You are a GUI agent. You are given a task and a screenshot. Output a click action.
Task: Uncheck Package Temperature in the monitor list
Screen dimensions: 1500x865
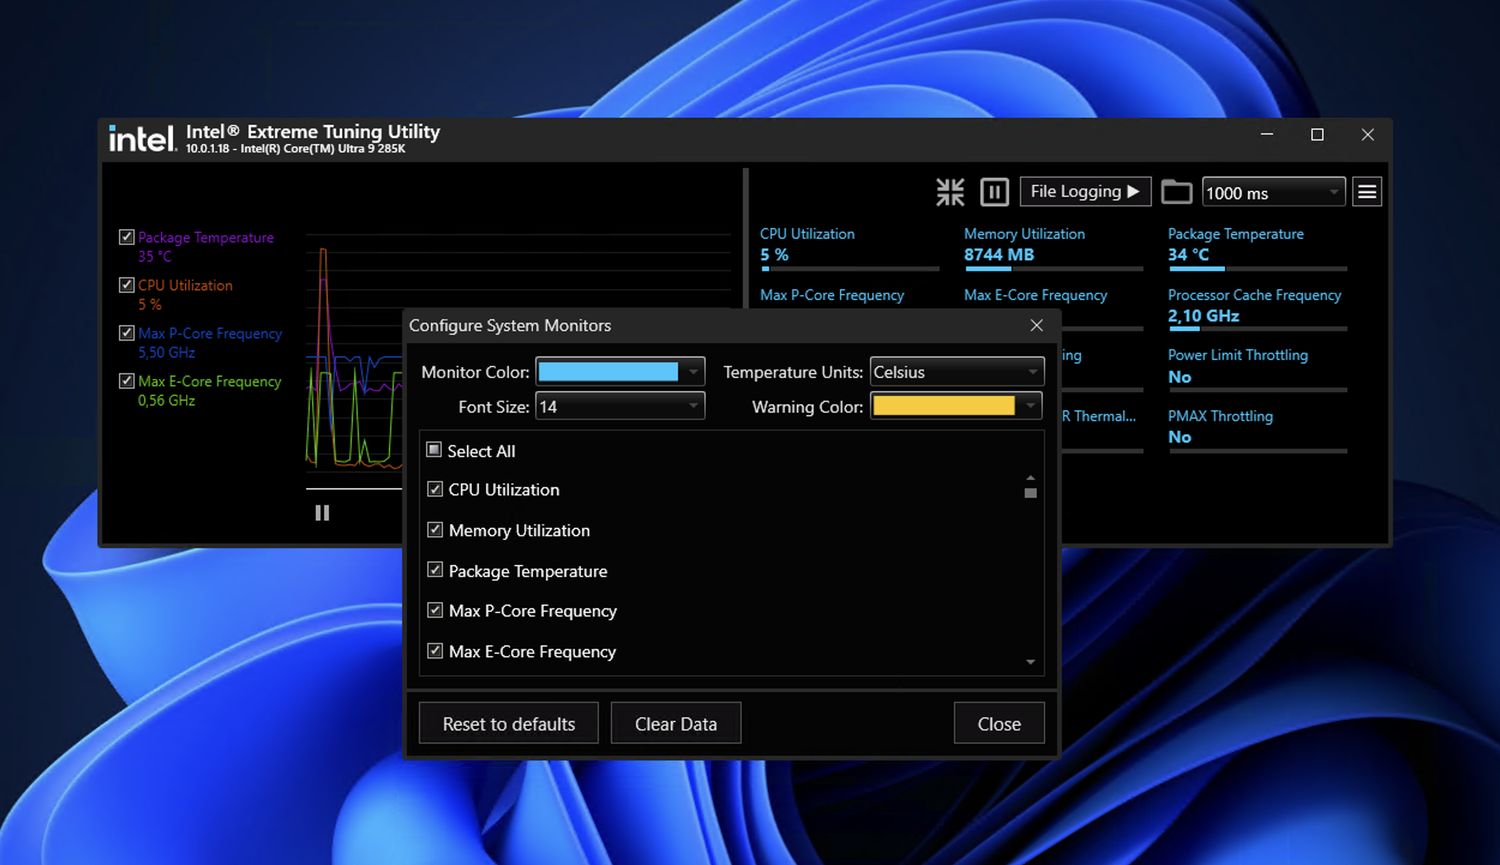[x=435, y=570]
